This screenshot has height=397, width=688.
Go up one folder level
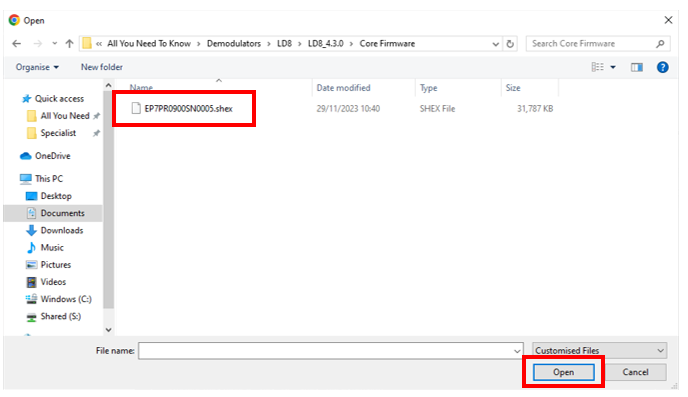[69, 43]
